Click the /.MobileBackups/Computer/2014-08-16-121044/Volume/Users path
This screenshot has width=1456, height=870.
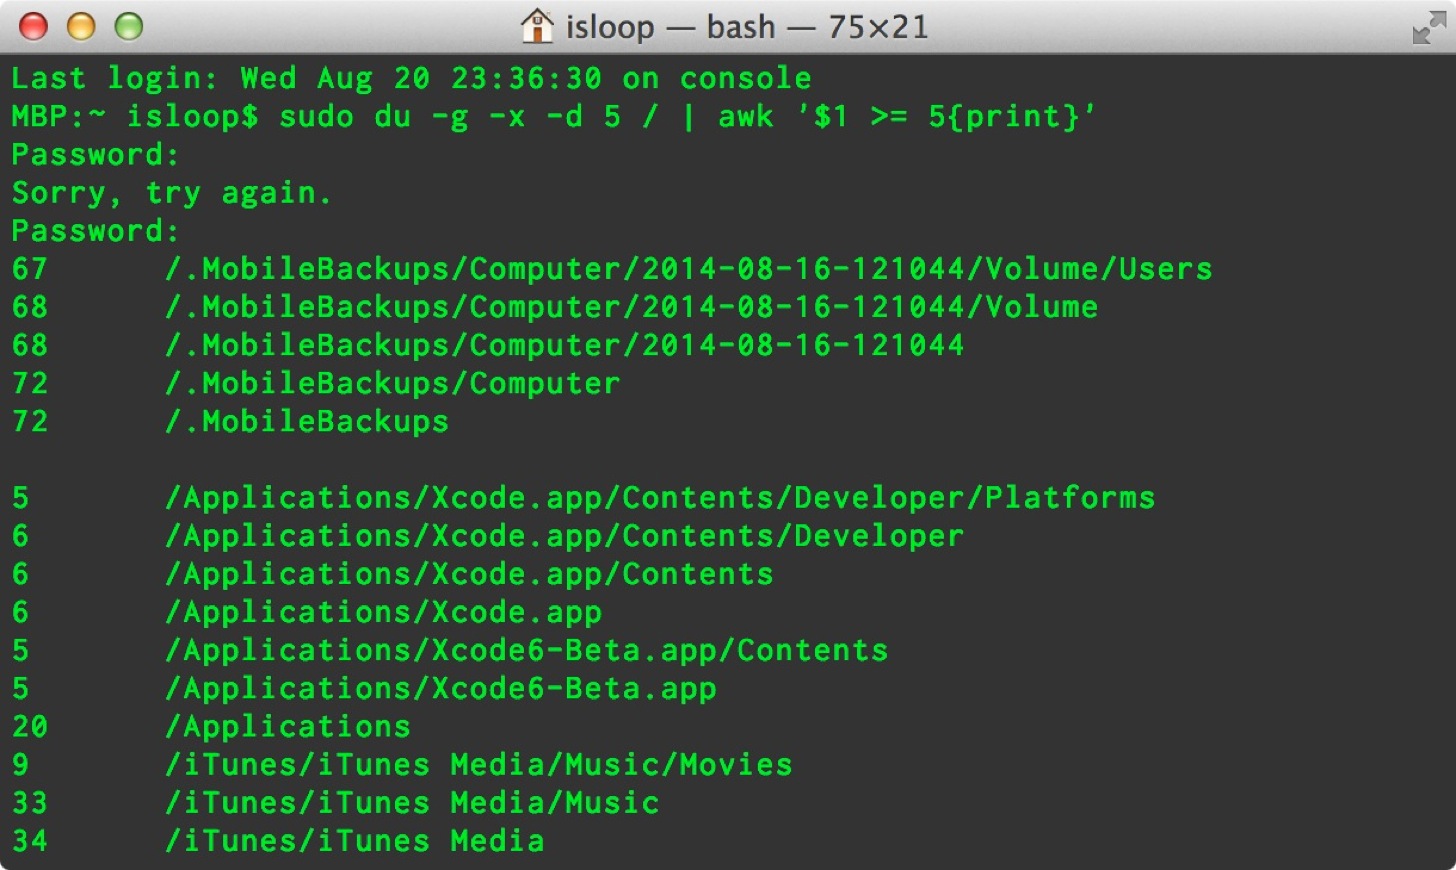688,269
